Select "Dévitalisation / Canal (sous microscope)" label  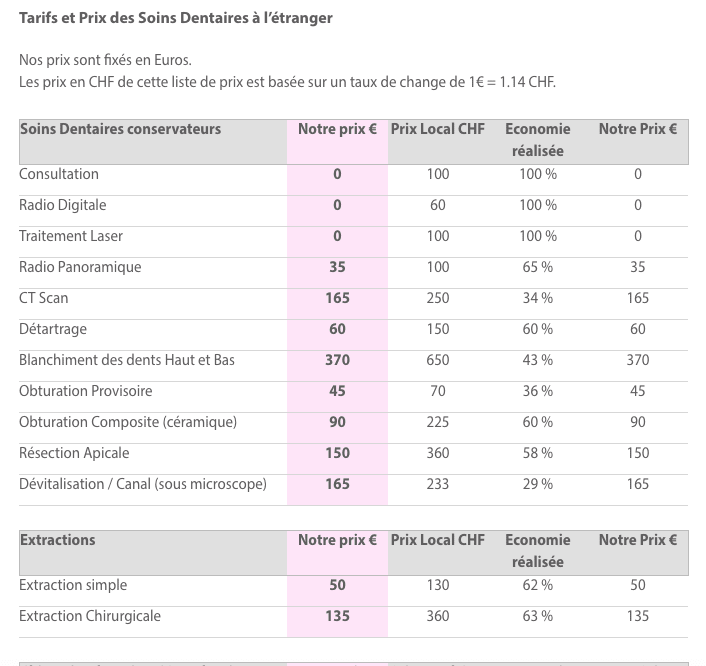coord(143,484)
